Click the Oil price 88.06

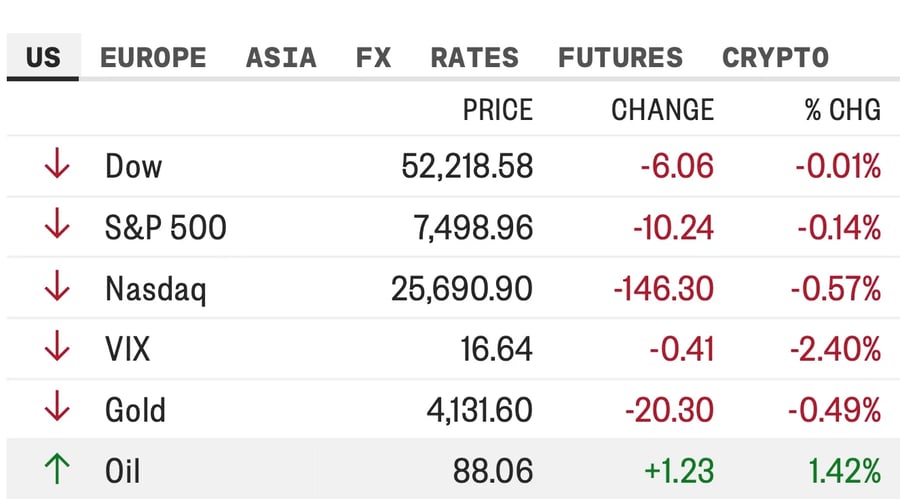(x=493, y=471)
